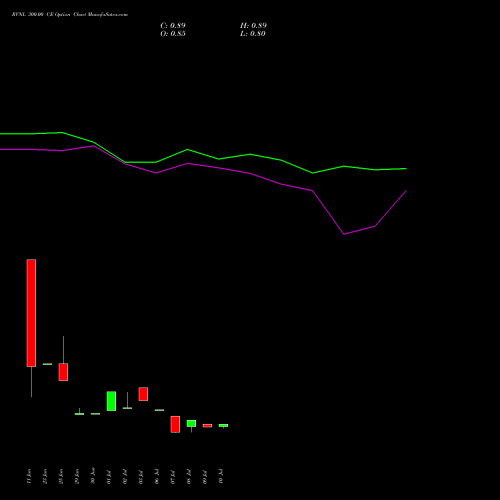Select the small red candlestick above 09 Jul
Screen dimensions: 500x500
[x=207, y=426]
